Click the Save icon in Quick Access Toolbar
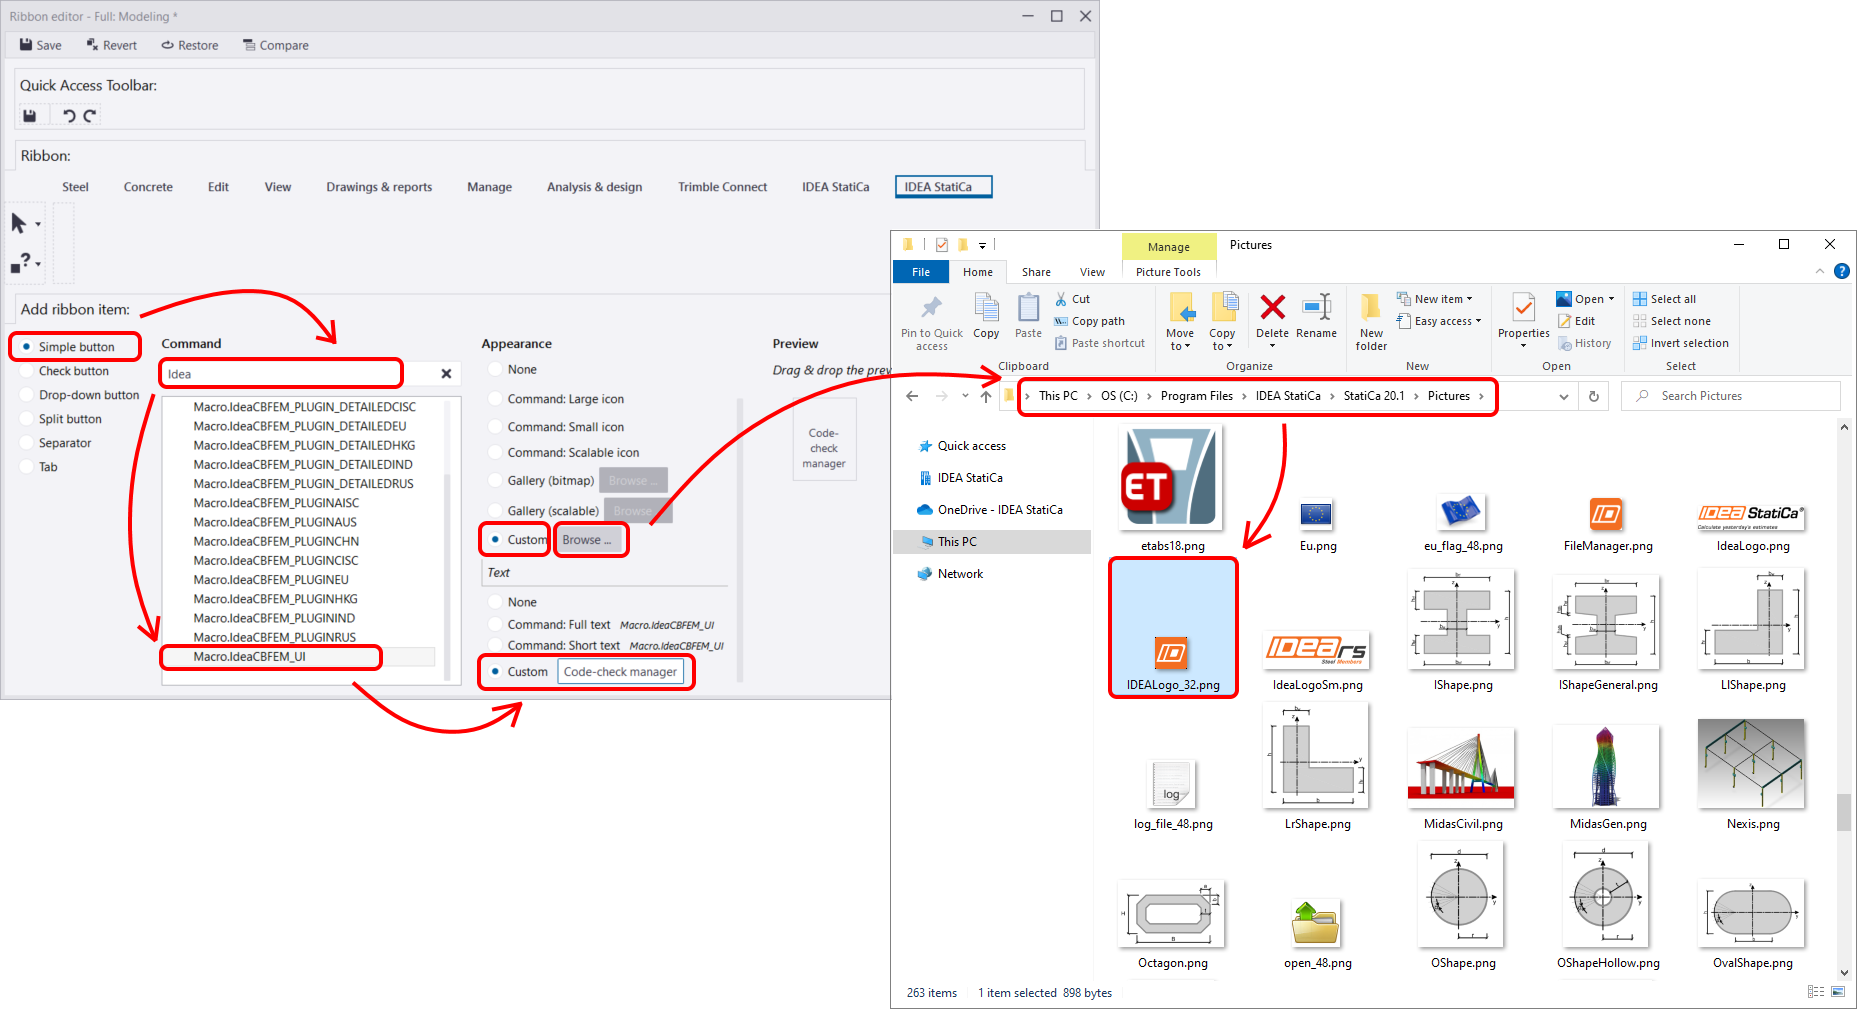The width and height of the screenshot is (1858, 1009). [x=30, y=116]
